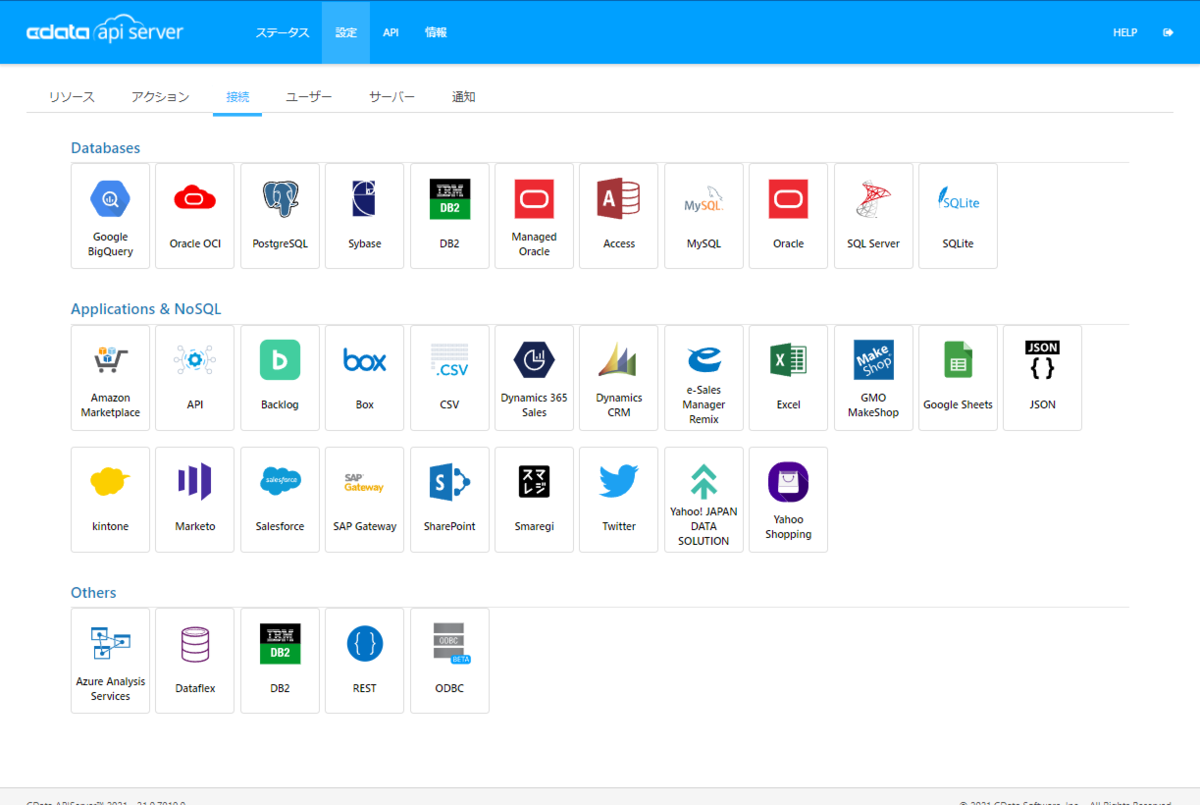Open the ステータス menu in header
The height and width of the screenshot is (805, 1200).
coord(282,33)
